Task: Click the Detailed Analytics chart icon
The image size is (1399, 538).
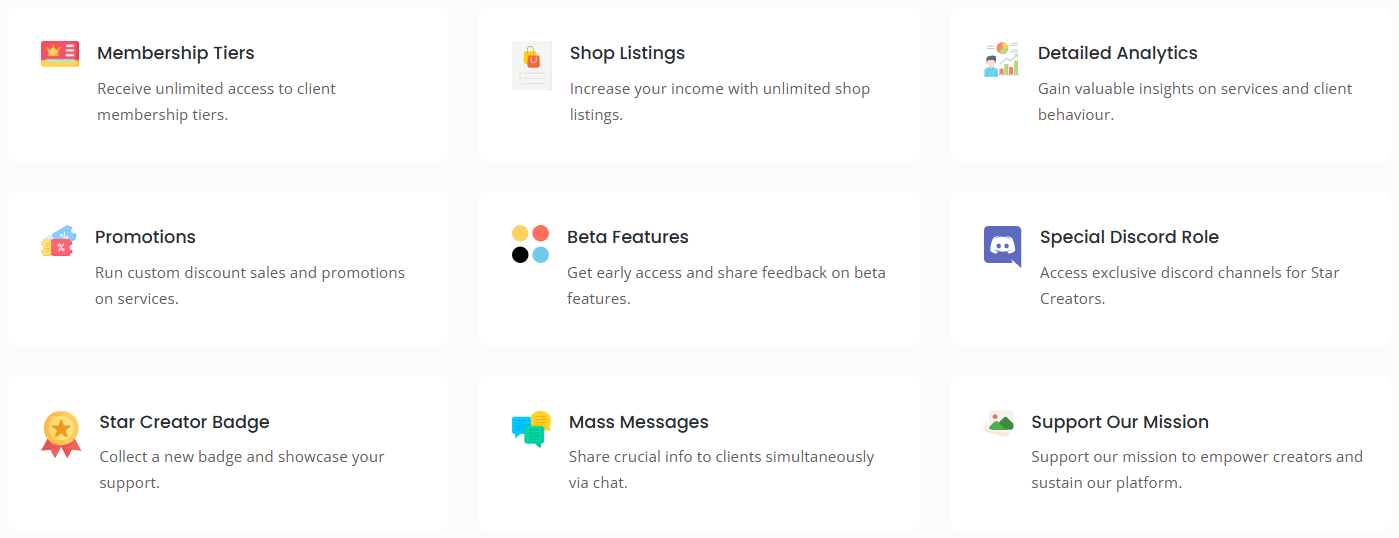Action: pyautogui.click(x=1001, y=59)
